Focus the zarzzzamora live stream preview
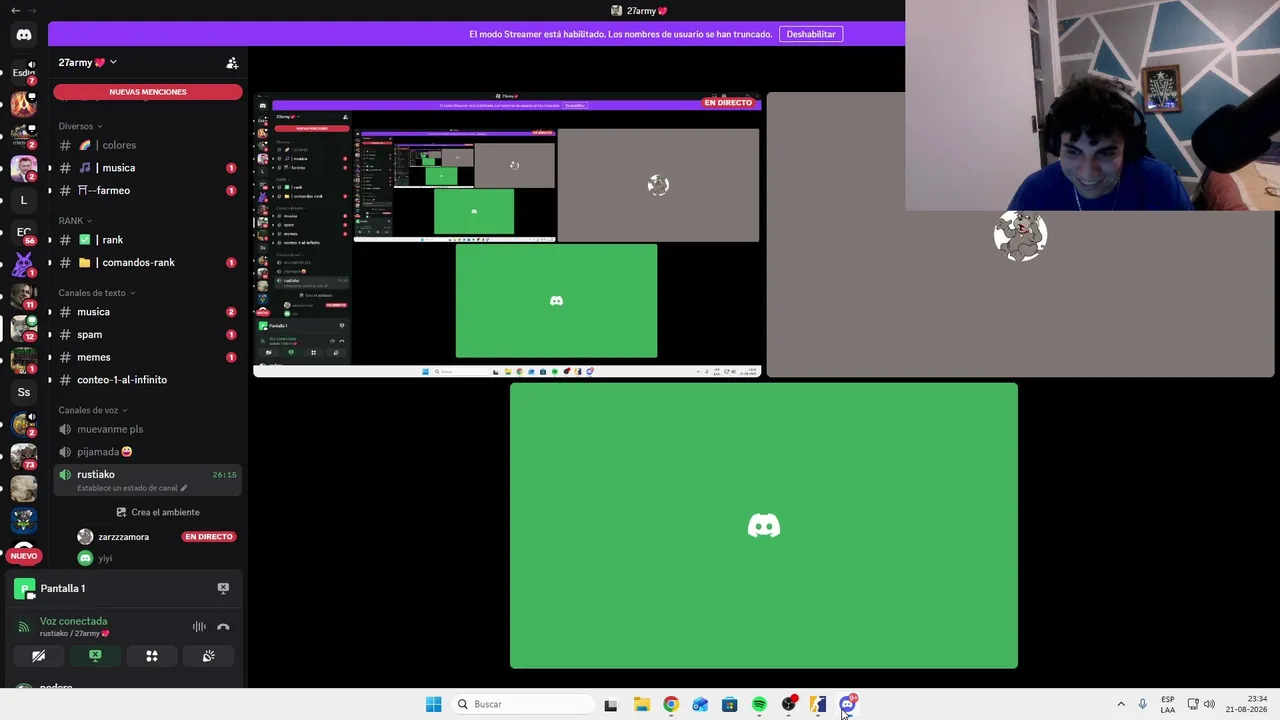Viewport: 1280px width, 720px height. click(507, 235)
